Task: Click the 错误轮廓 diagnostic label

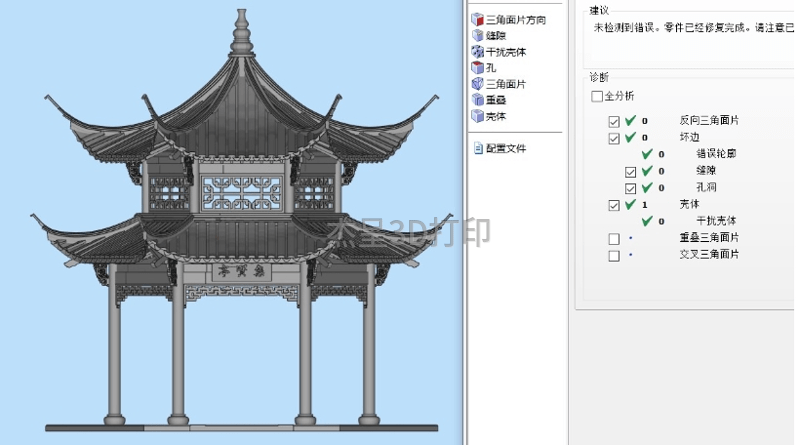Action: click(716, 155)
